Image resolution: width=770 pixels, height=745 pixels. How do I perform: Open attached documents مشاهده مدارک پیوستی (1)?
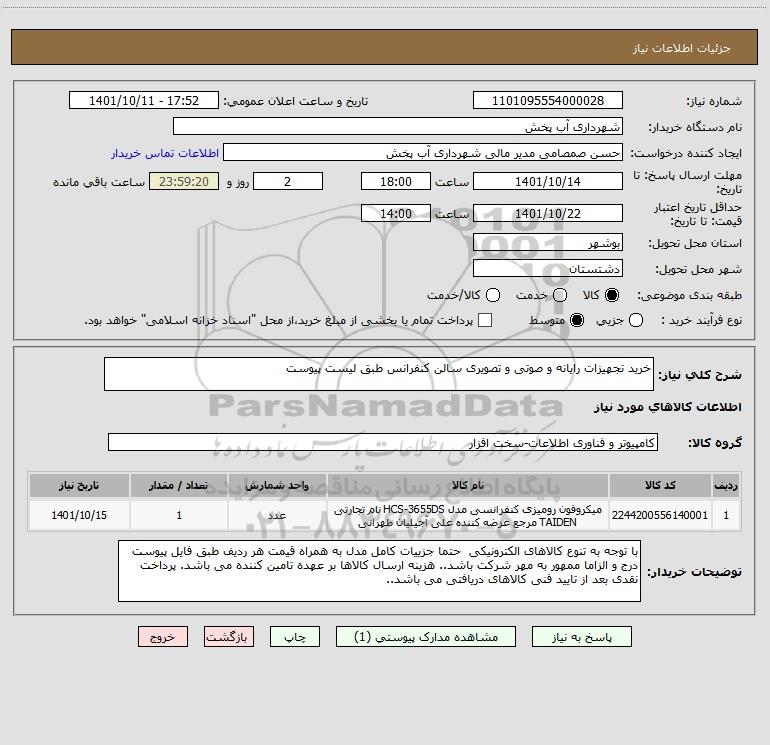click(x=426, y=636)
